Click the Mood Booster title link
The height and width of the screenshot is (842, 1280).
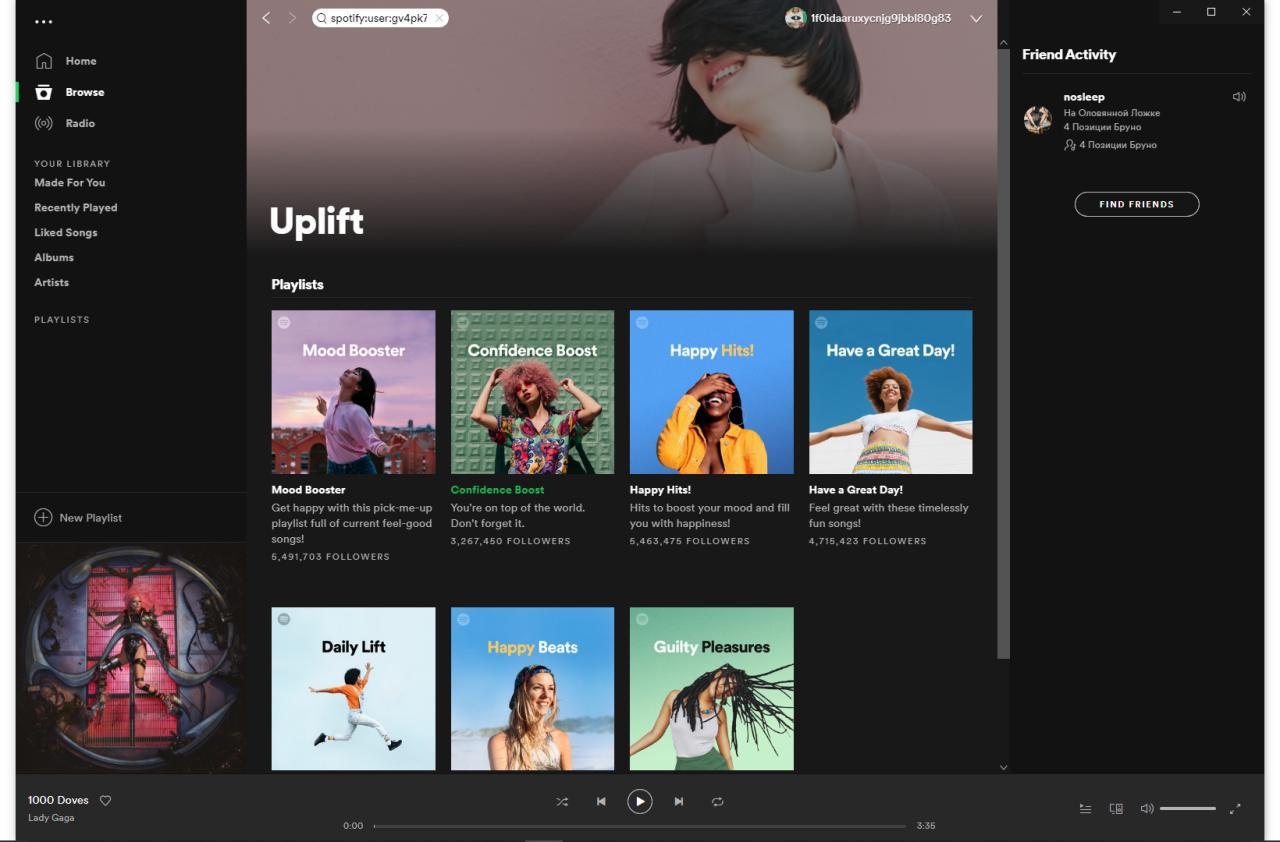(x=309, y=490)
